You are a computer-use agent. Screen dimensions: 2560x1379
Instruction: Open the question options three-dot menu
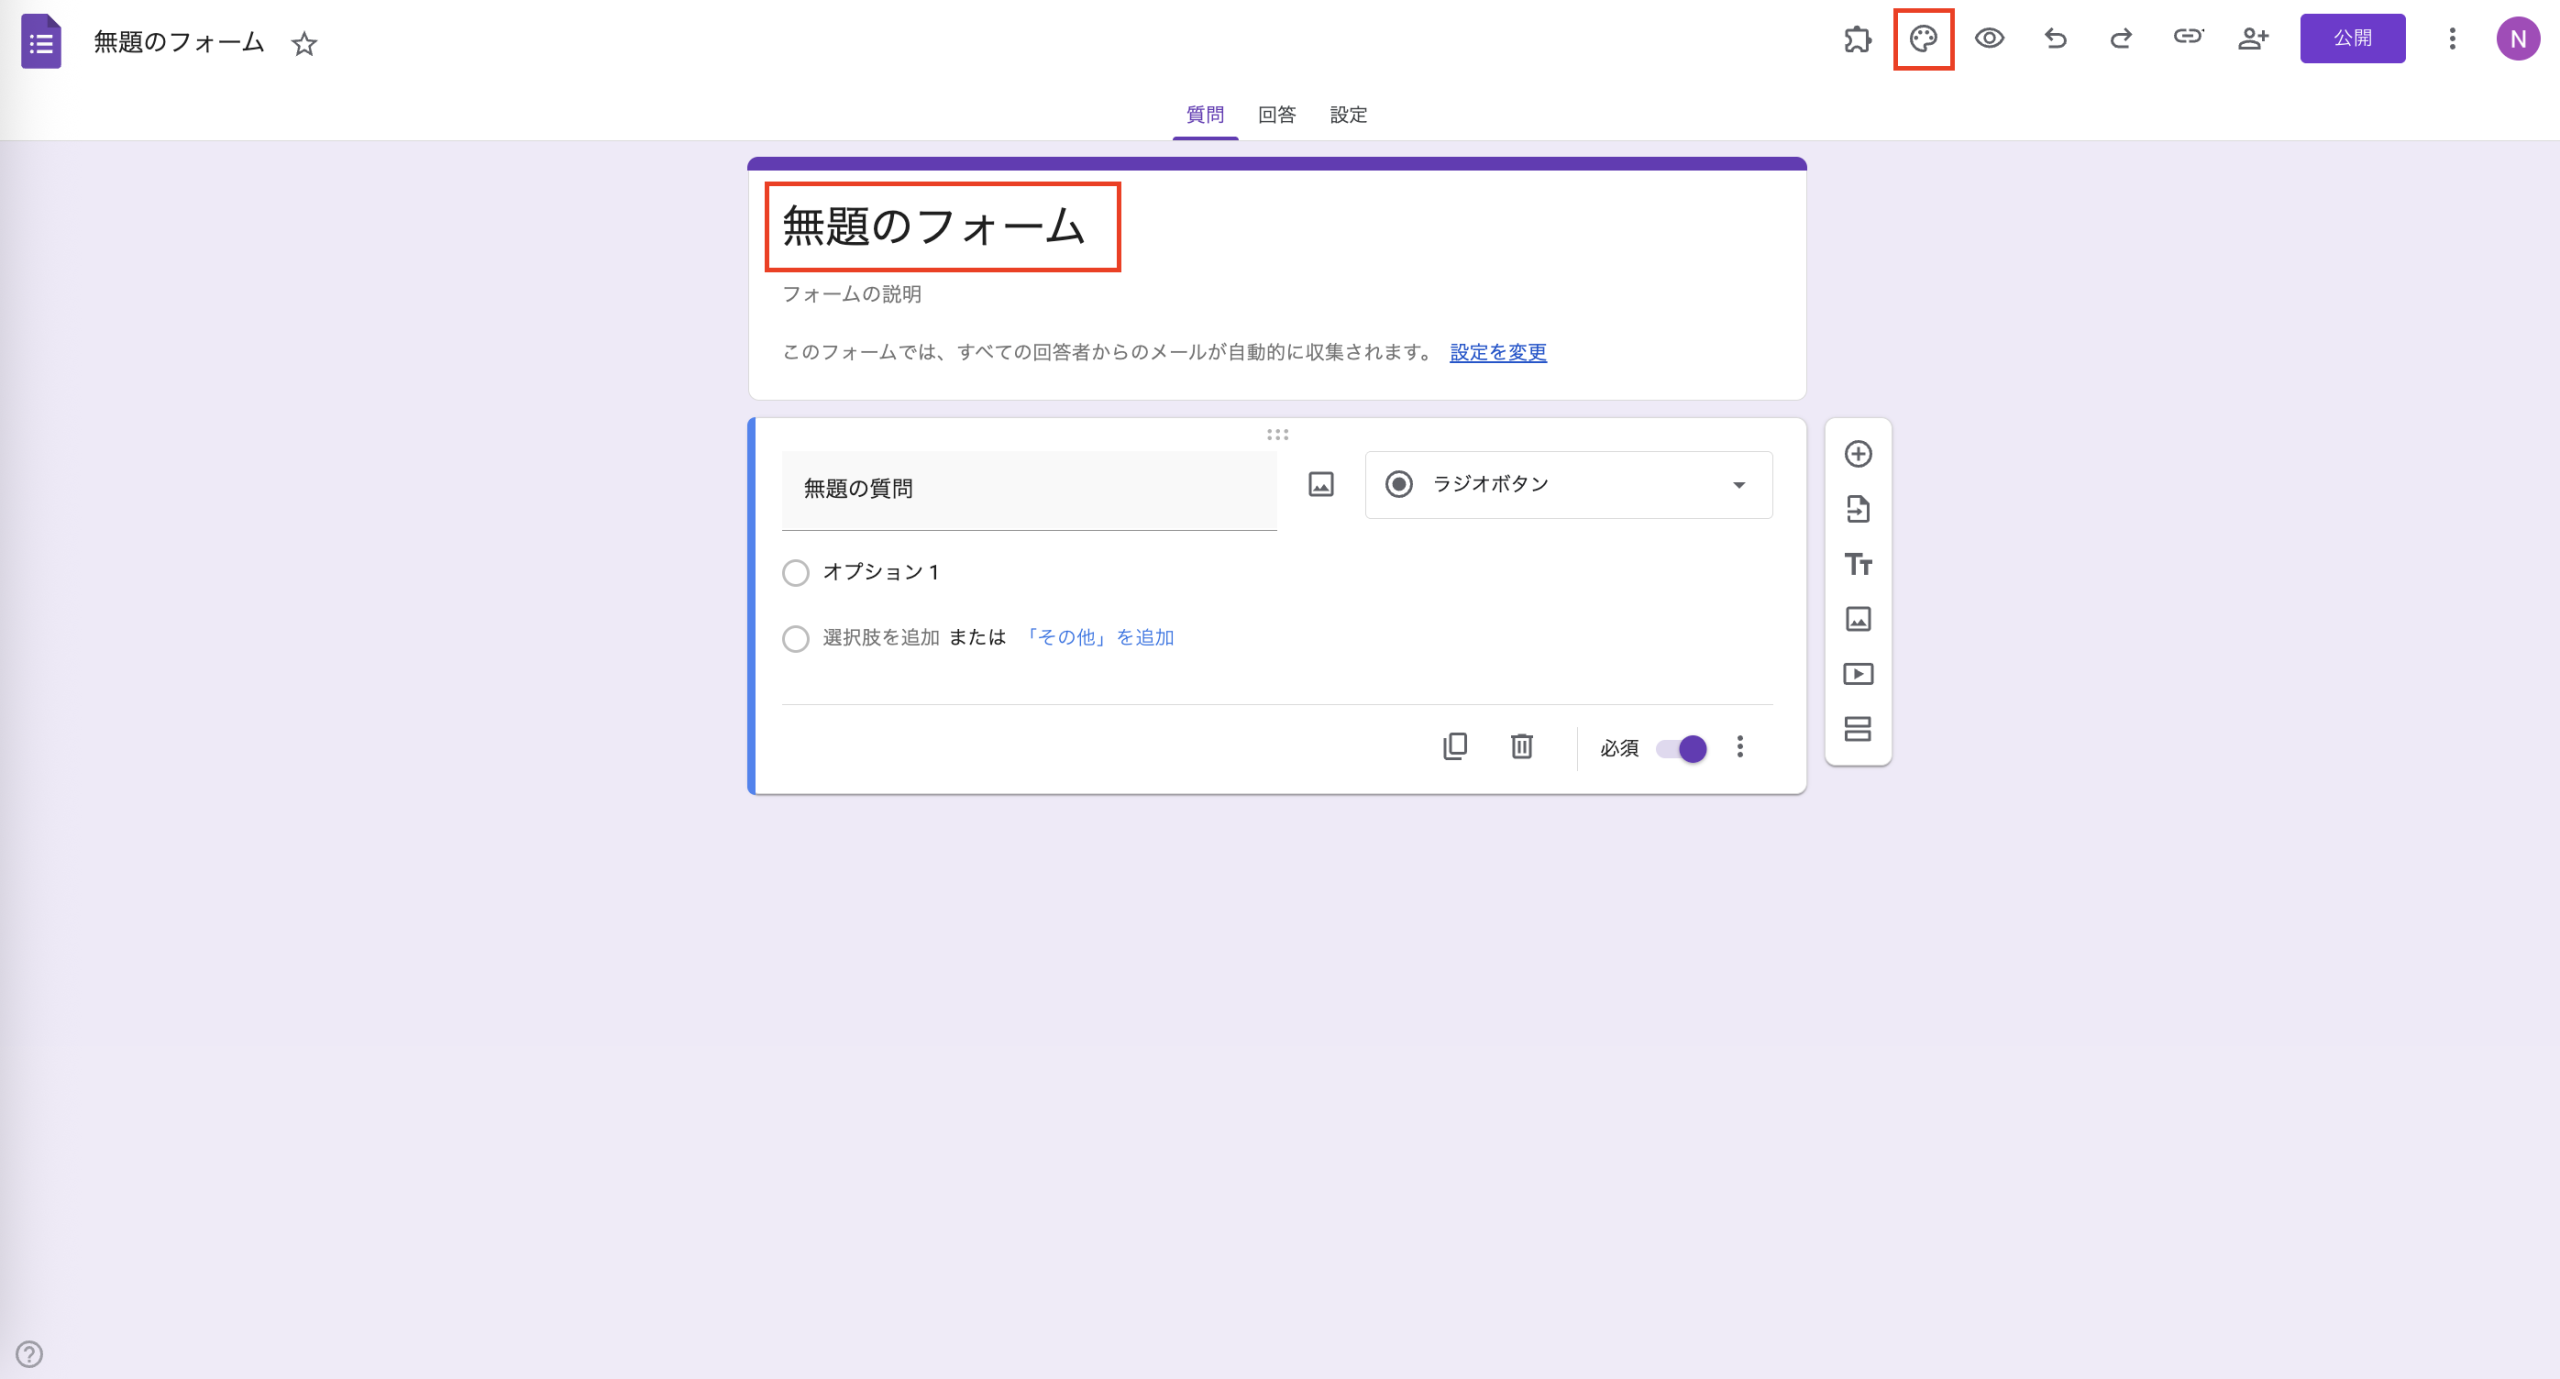point(1740,747)
